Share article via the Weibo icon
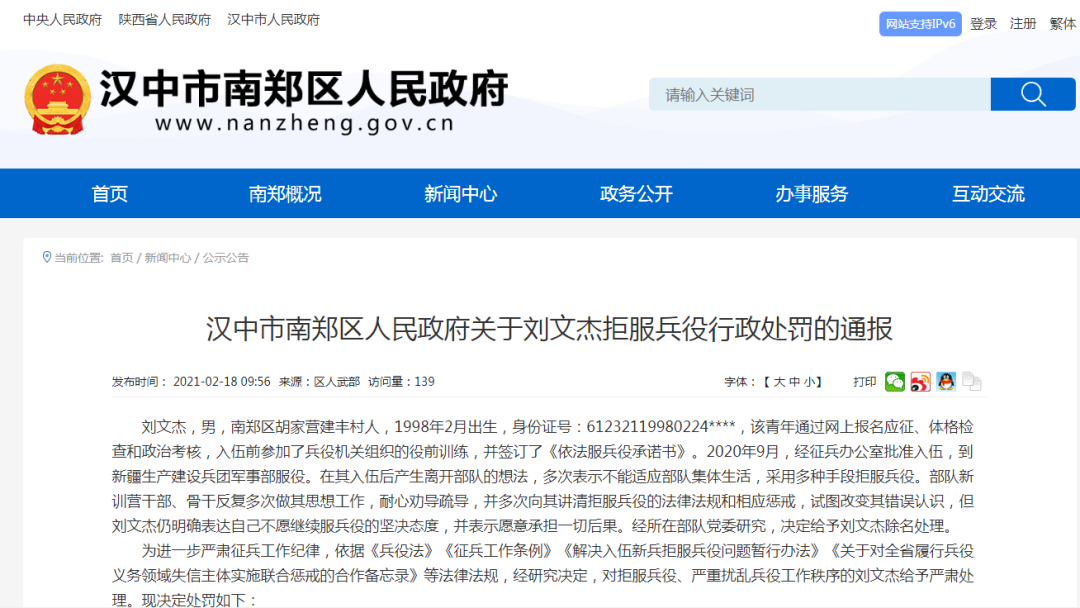Image resolution: width=1080 pixels, height=608 pixels. coord(920,382)
